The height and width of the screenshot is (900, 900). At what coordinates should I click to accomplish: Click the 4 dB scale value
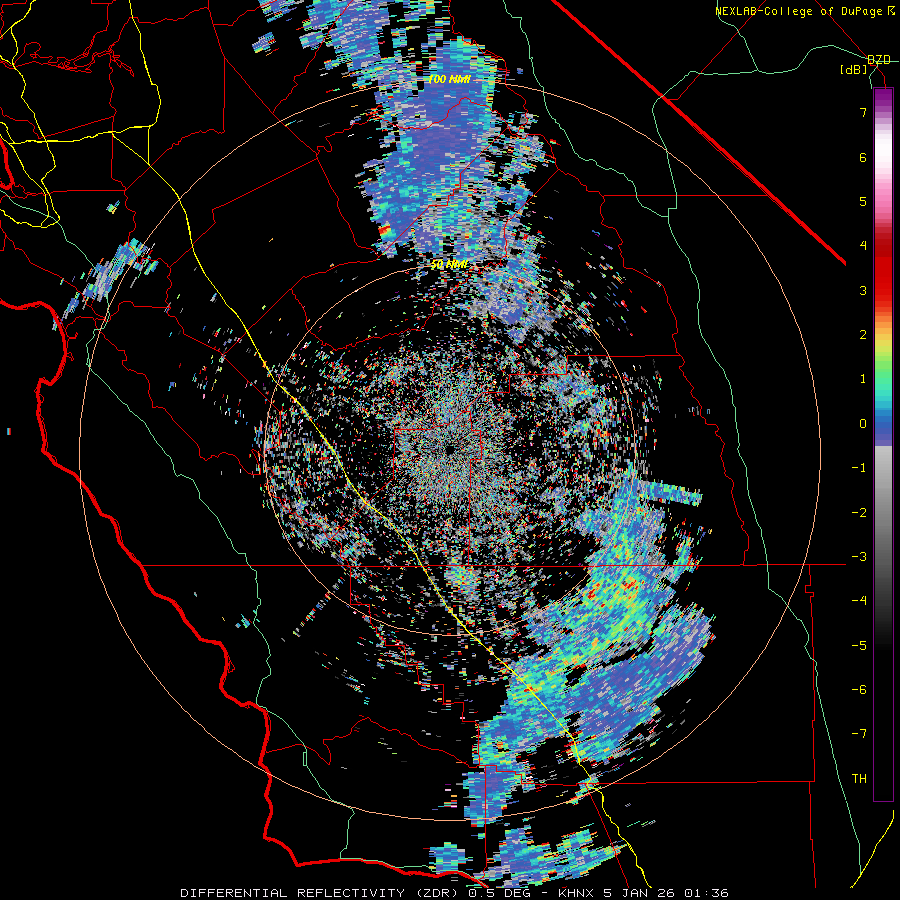click(x=863, y=246)
